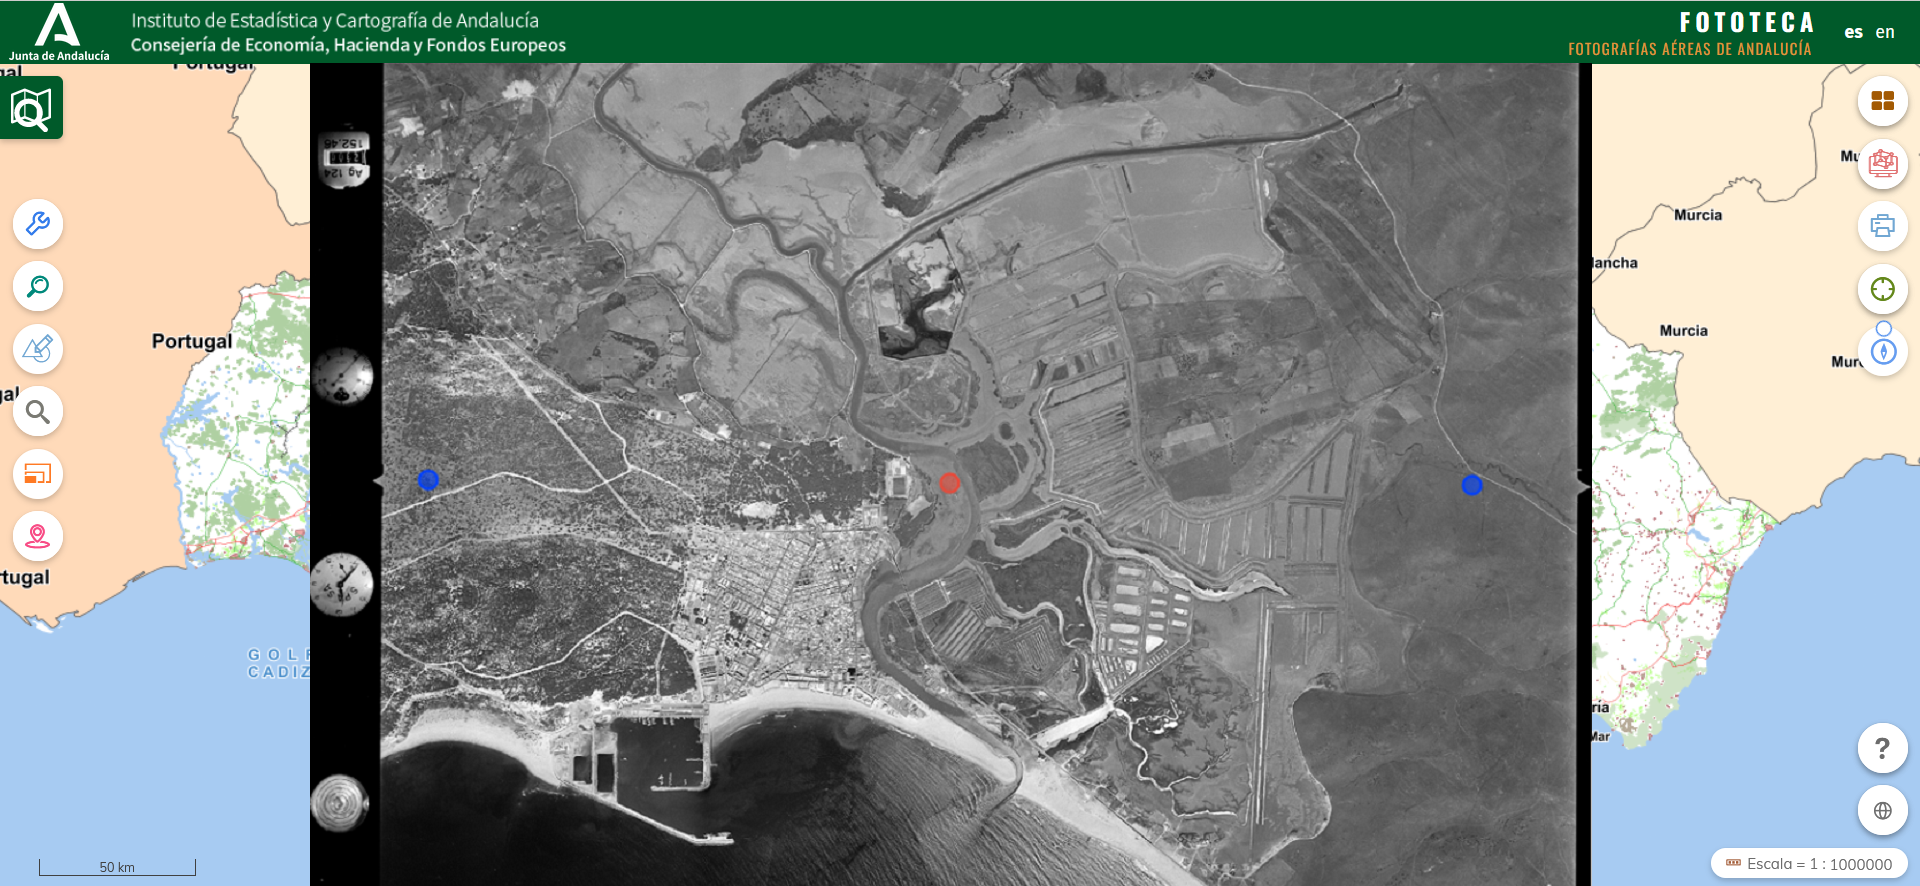Open the brown four-squares grid button
Viewport: 1920px width, 886px height.
(x=1883, y=101)
